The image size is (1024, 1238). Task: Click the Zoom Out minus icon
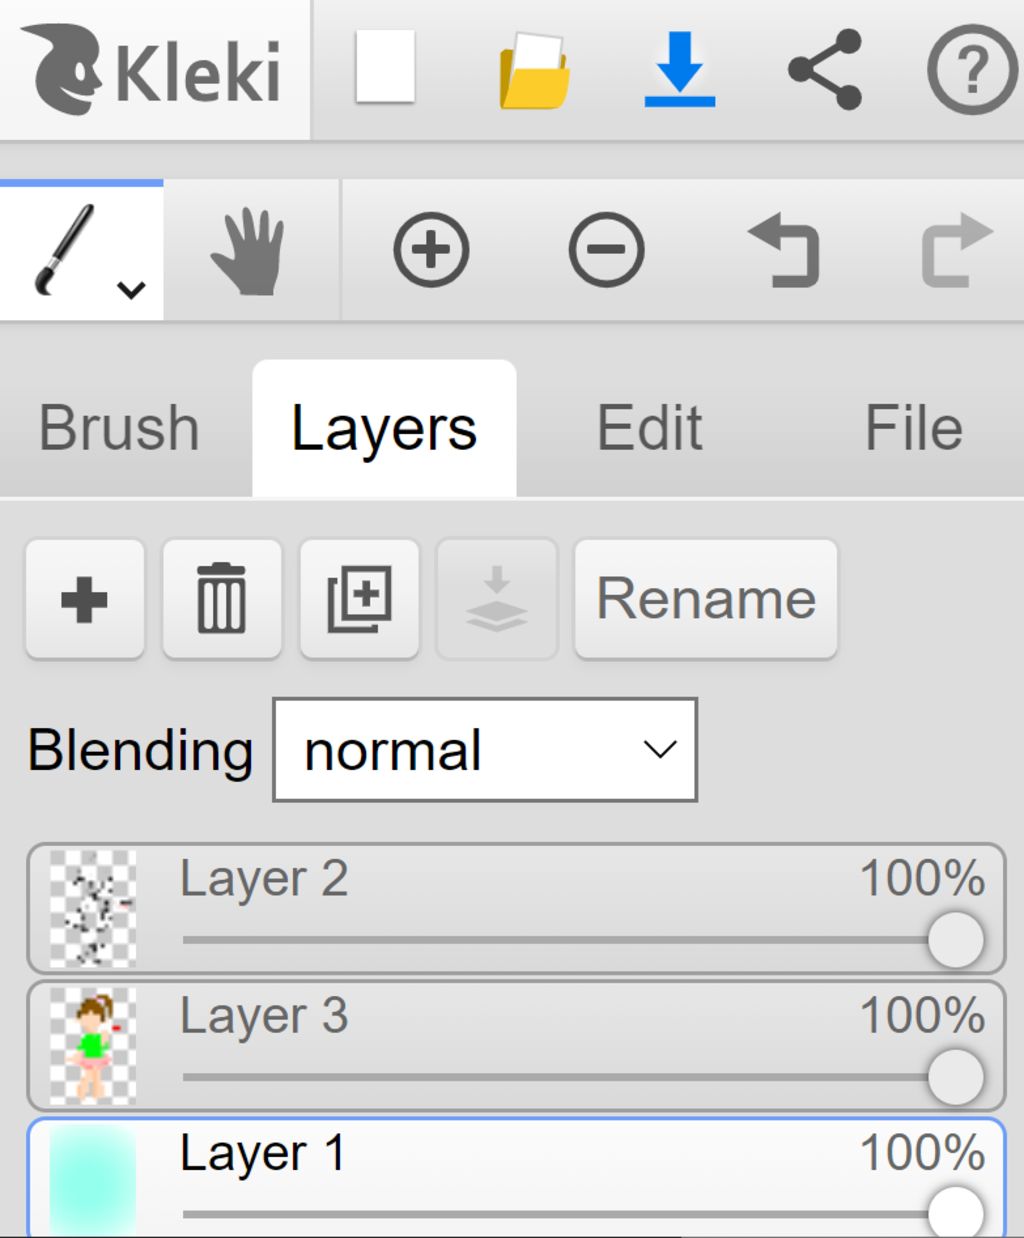(606, 250)
